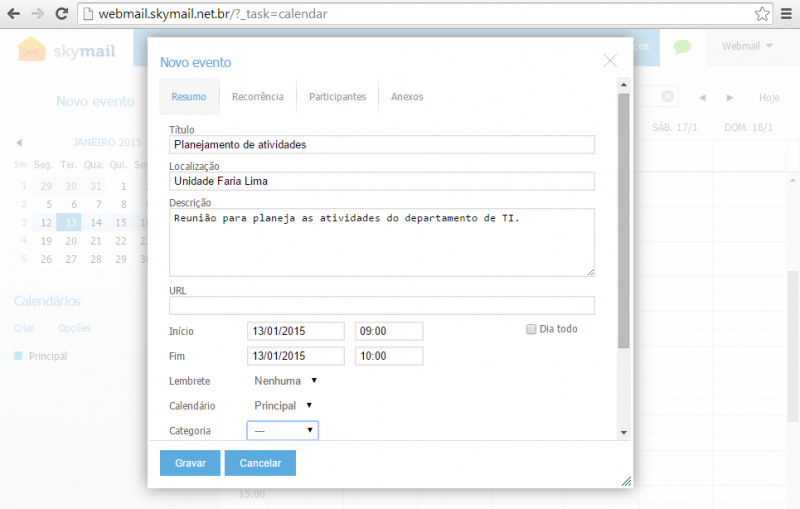
Task: Select day 6 in mini calendar
Action: [x=73, y=205]
